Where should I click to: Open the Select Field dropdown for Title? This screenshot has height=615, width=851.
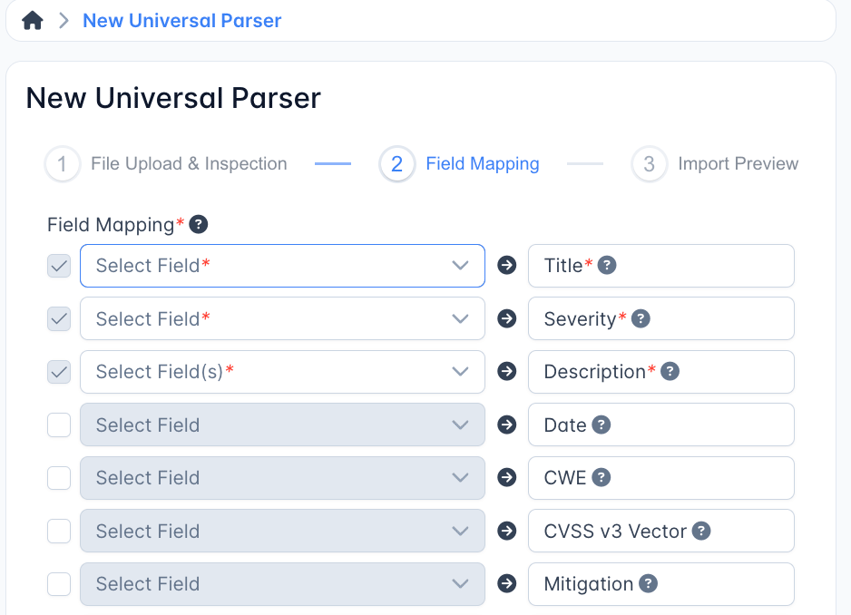point(282,265)
